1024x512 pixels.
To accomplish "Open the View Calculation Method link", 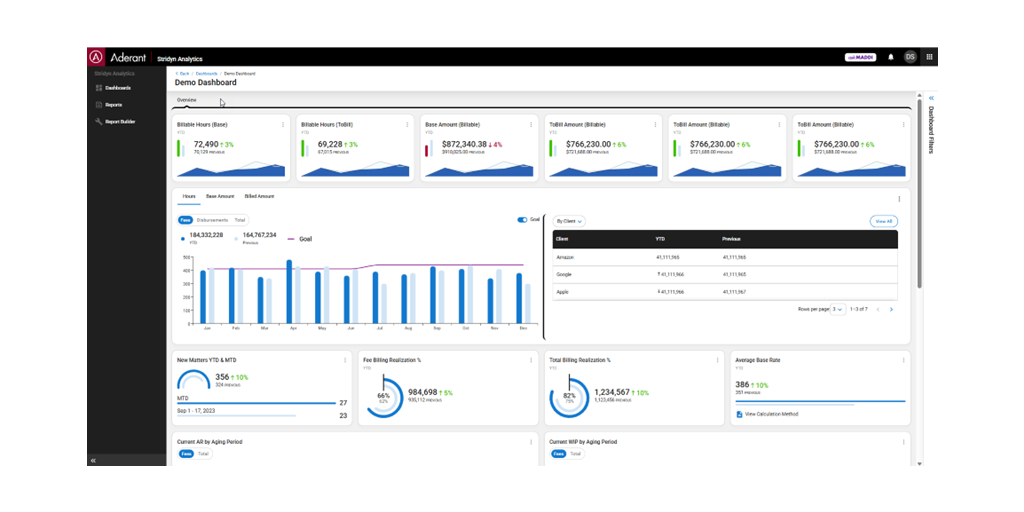I will click(x=769, y=413).
